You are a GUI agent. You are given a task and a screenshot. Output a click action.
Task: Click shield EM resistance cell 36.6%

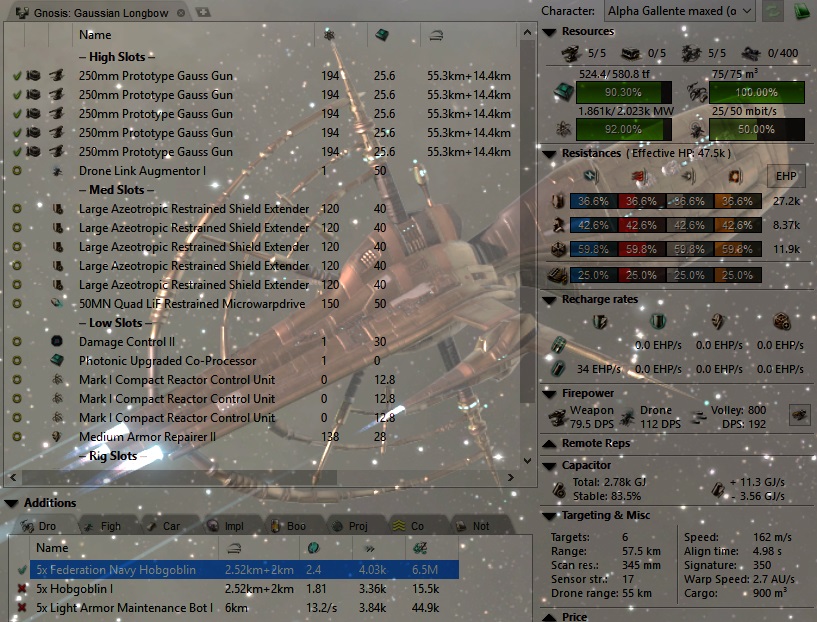593,201
